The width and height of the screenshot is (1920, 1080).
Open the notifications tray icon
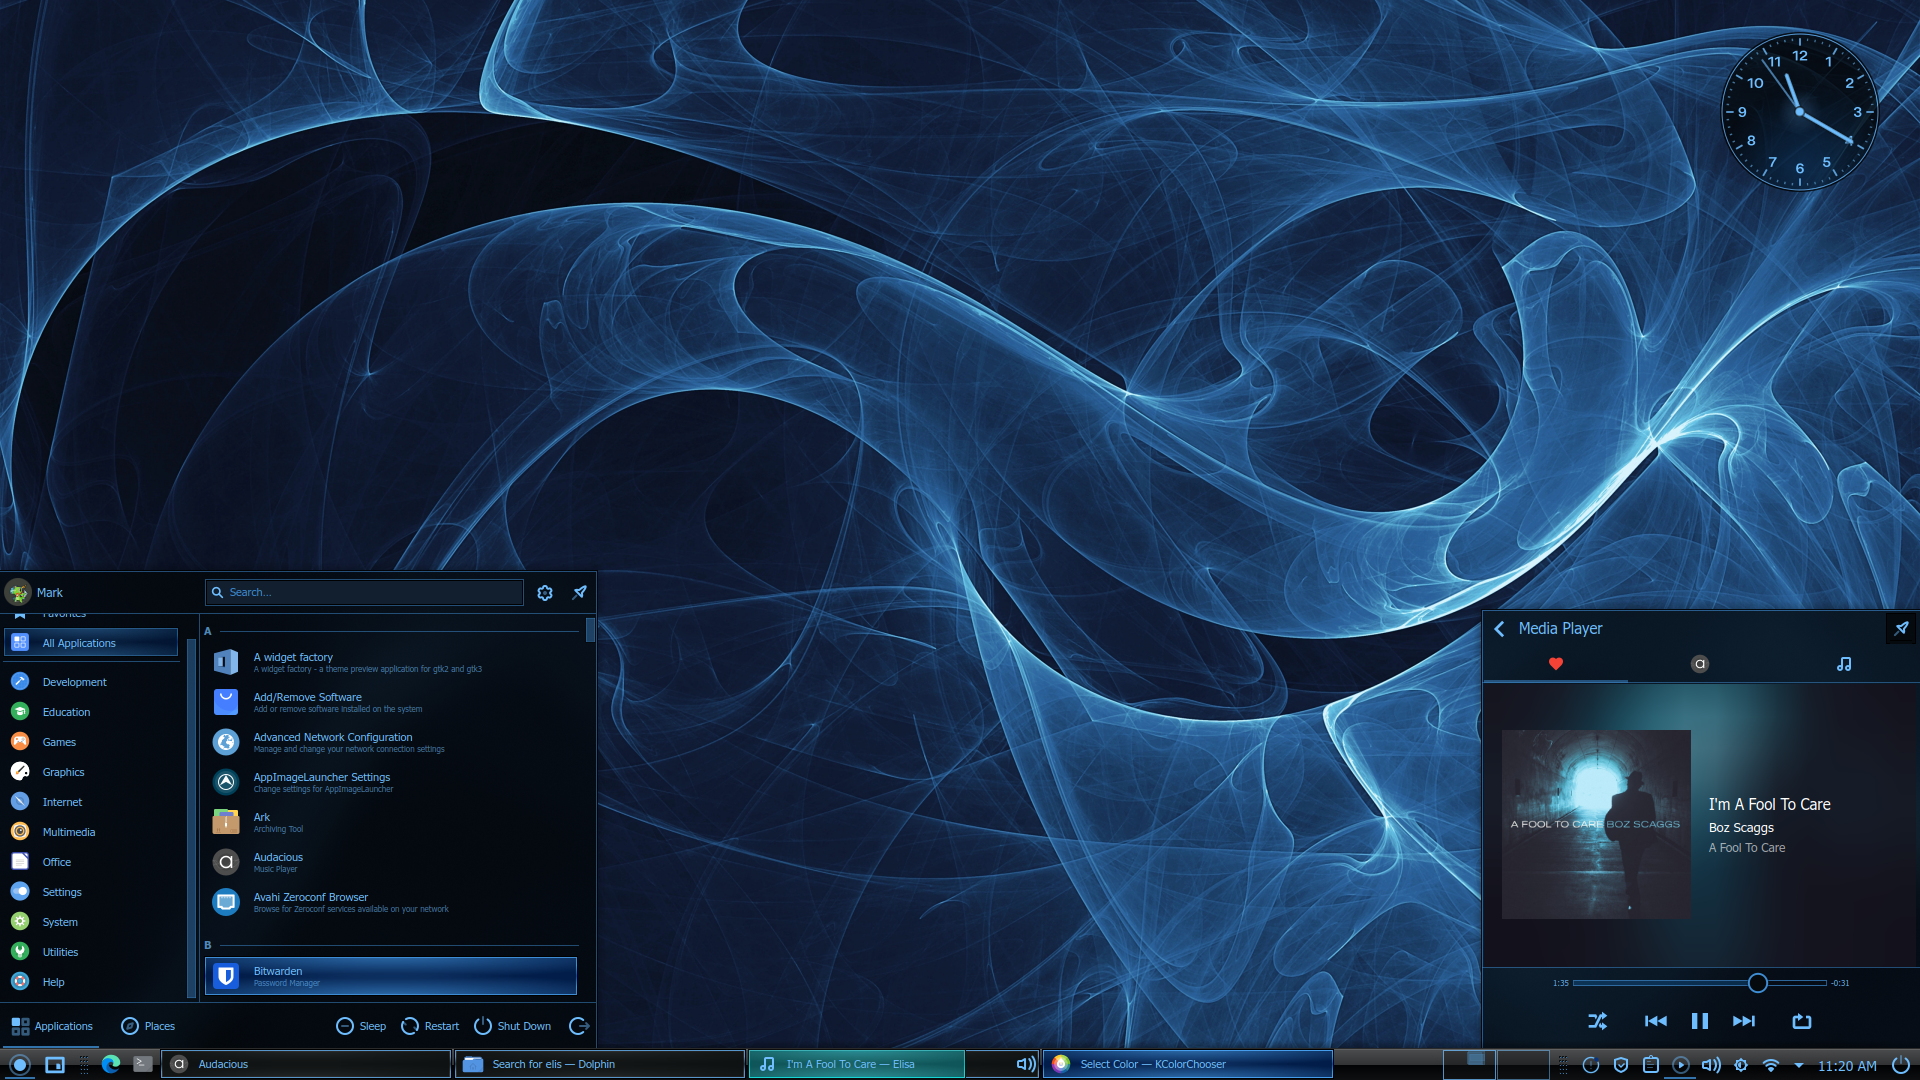tap(1591, 1065)
